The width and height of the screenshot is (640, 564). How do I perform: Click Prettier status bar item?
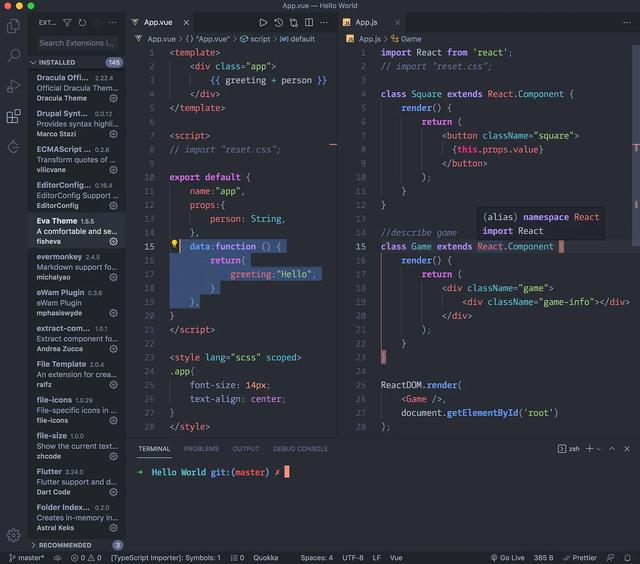point(580,557)
